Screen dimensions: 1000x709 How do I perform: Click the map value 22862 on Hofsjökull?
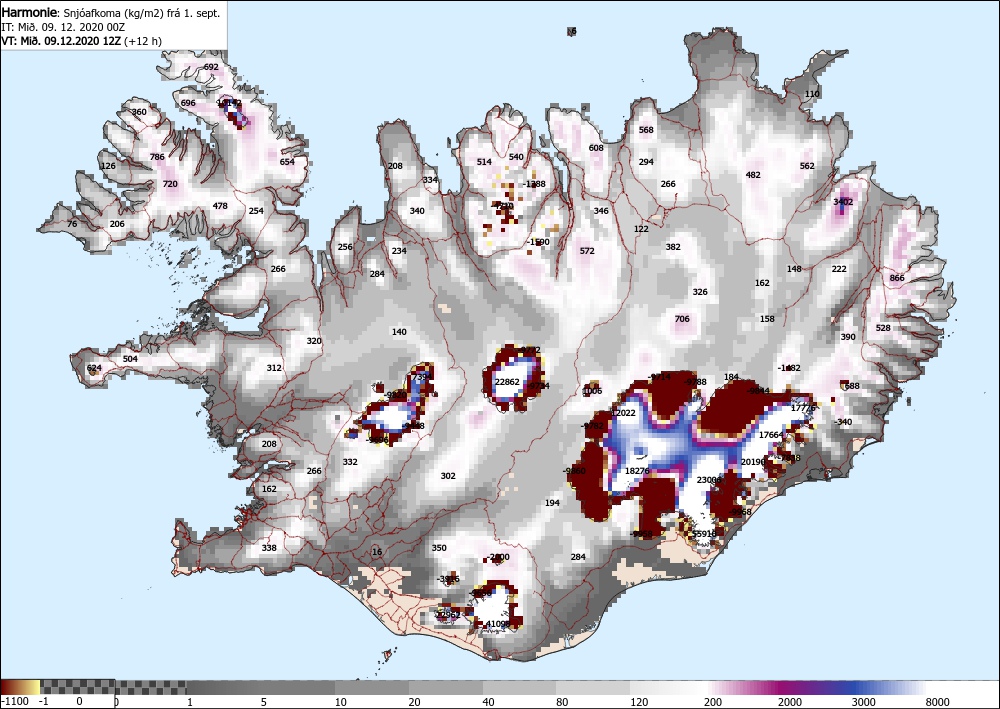[507, 382]
